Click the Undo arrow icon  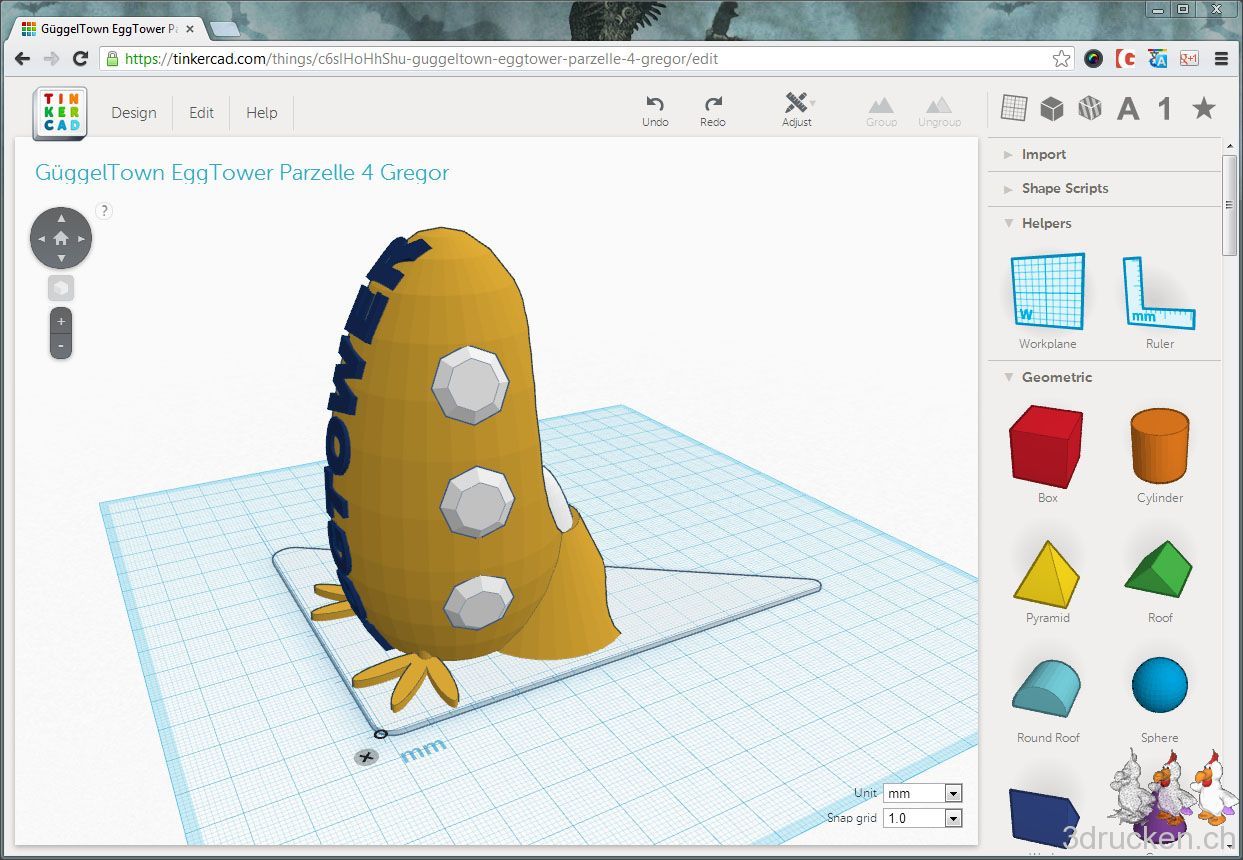655,104
